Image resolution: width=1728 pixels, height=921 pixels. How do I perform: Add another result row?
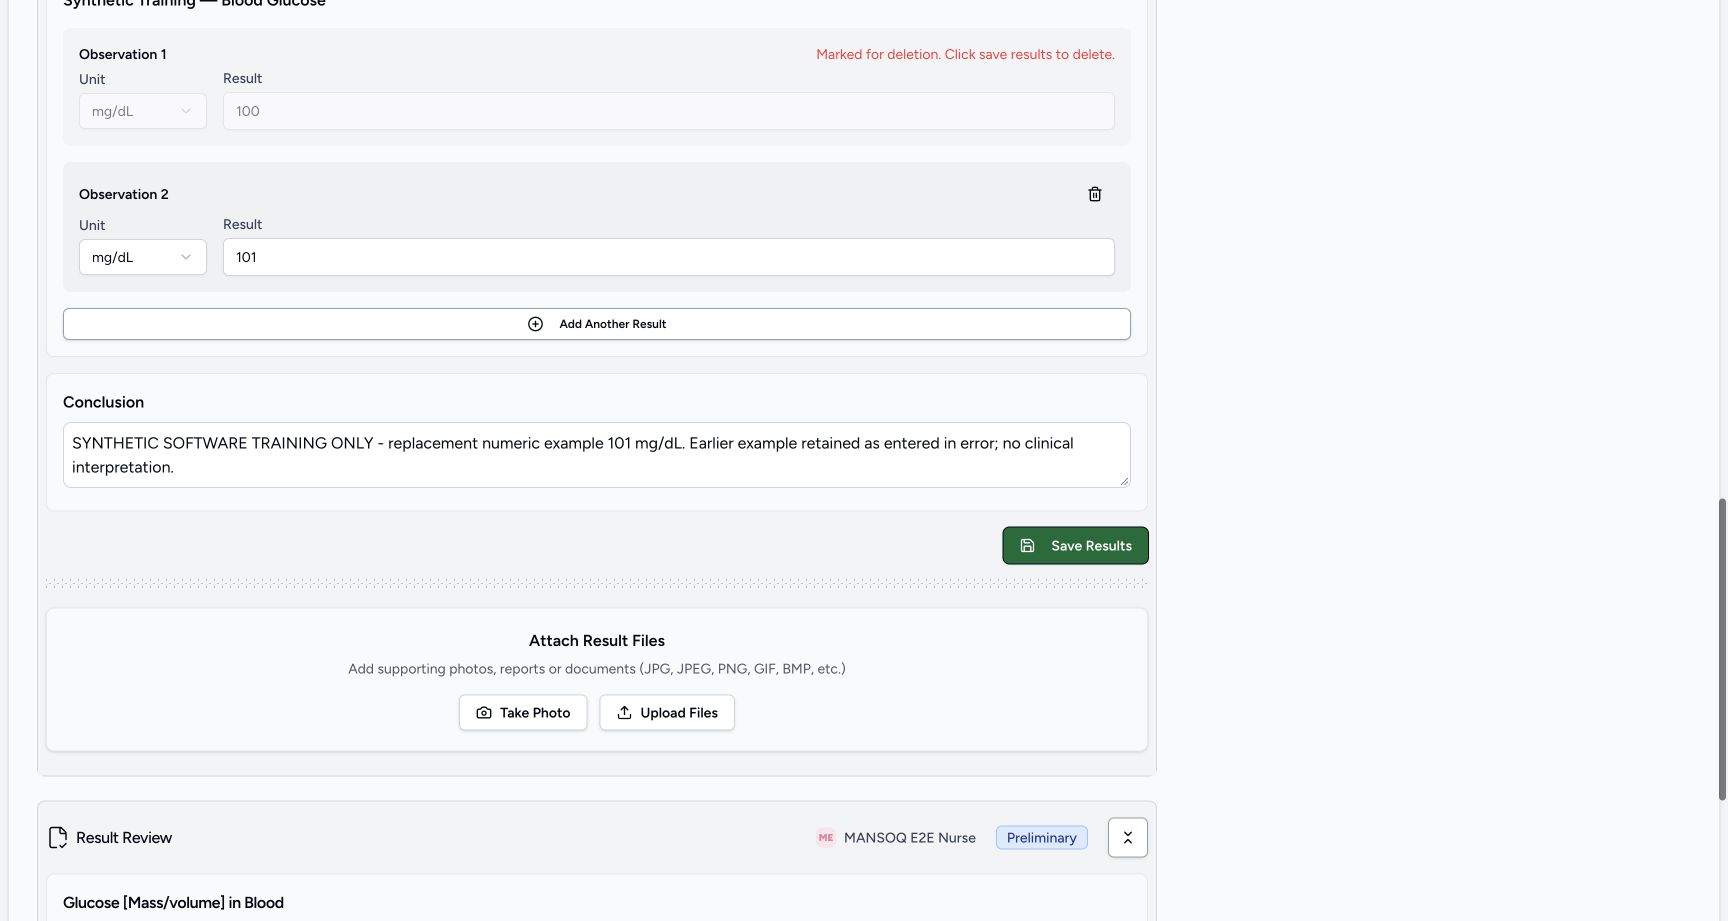[x=597, y=324]
